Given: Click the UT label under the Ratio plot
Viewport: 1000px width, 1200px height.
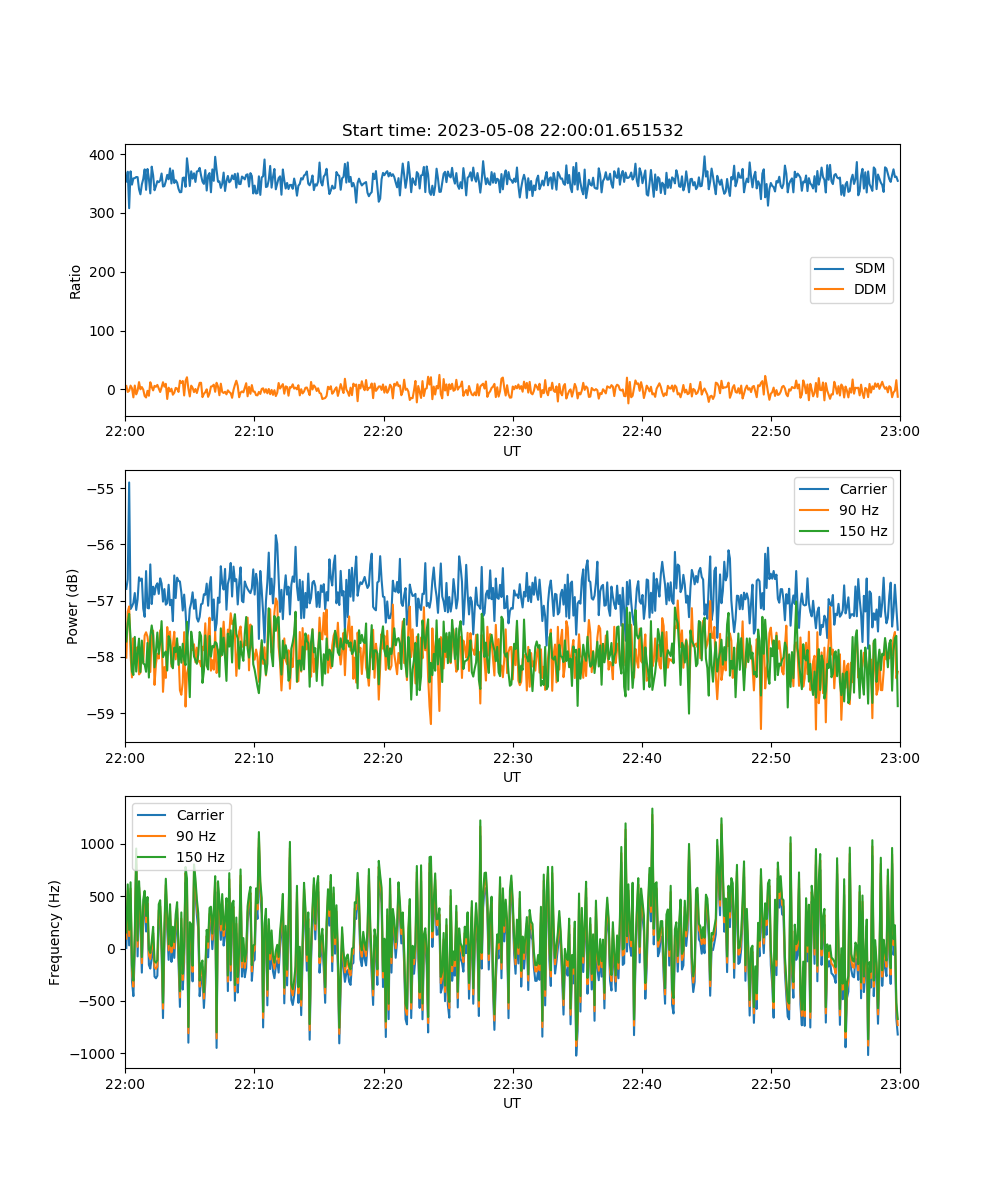Looking at the screenshot, I should [x=512, y=451].
